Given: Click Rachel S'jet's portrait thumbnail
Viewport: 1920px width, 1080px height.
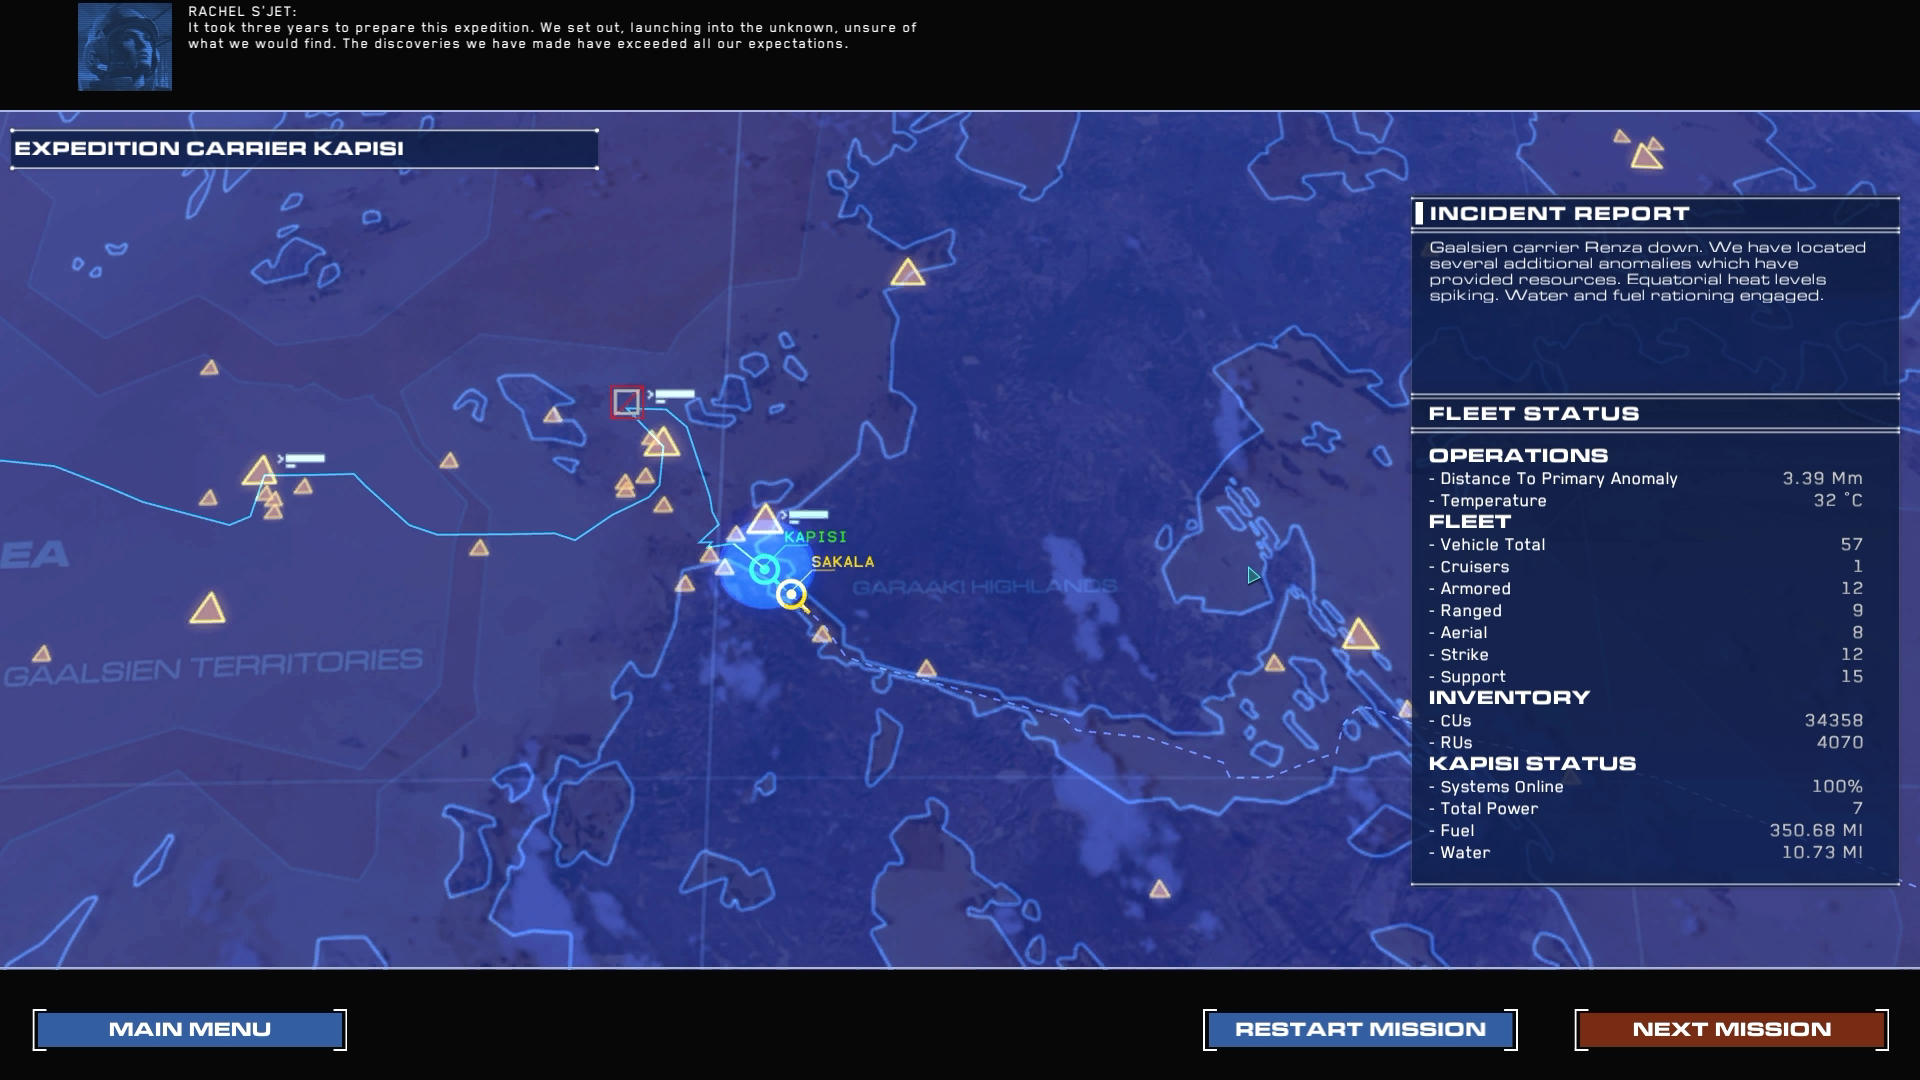Looking at the screenshot, I should [x=125, y=47].
